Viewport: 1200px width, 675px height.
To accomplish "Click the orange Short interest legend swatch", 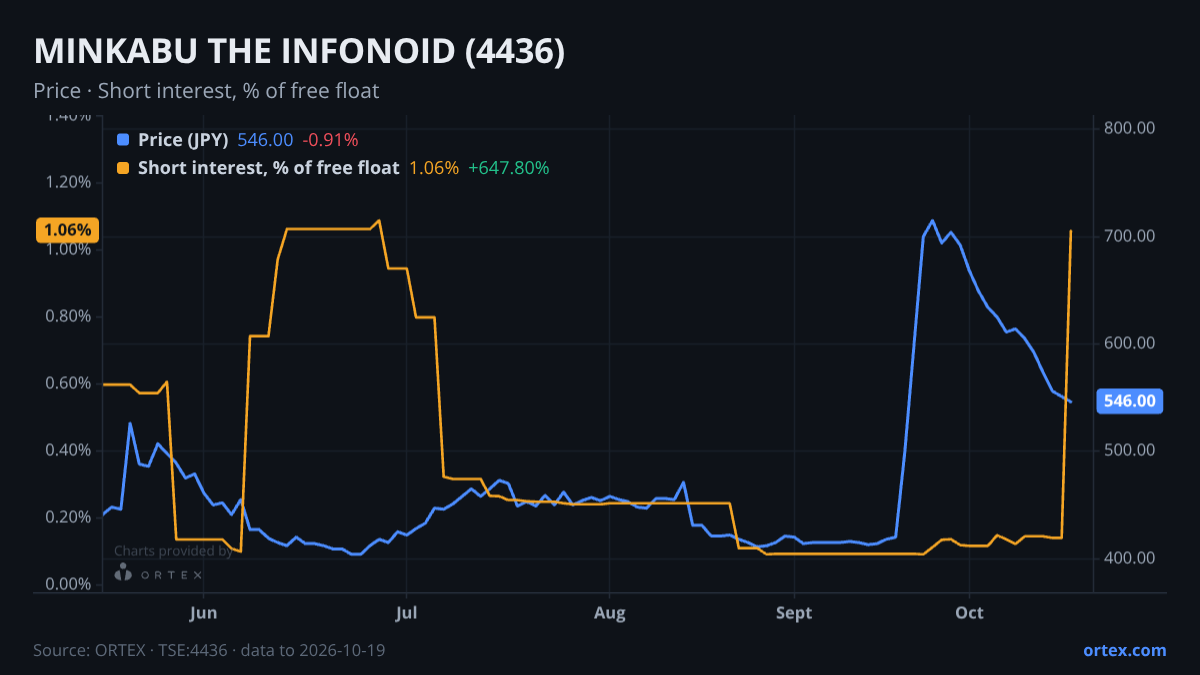I will point(123,168).
